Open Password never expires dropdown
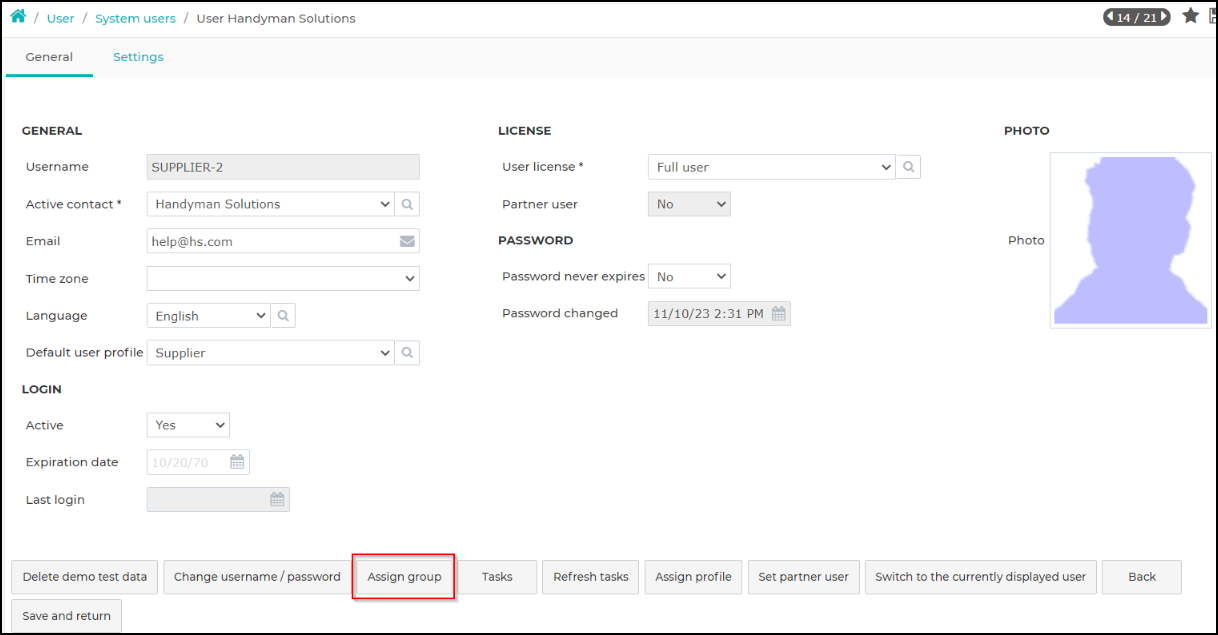This screenshot has height=635, width=1218. (690, 276)
